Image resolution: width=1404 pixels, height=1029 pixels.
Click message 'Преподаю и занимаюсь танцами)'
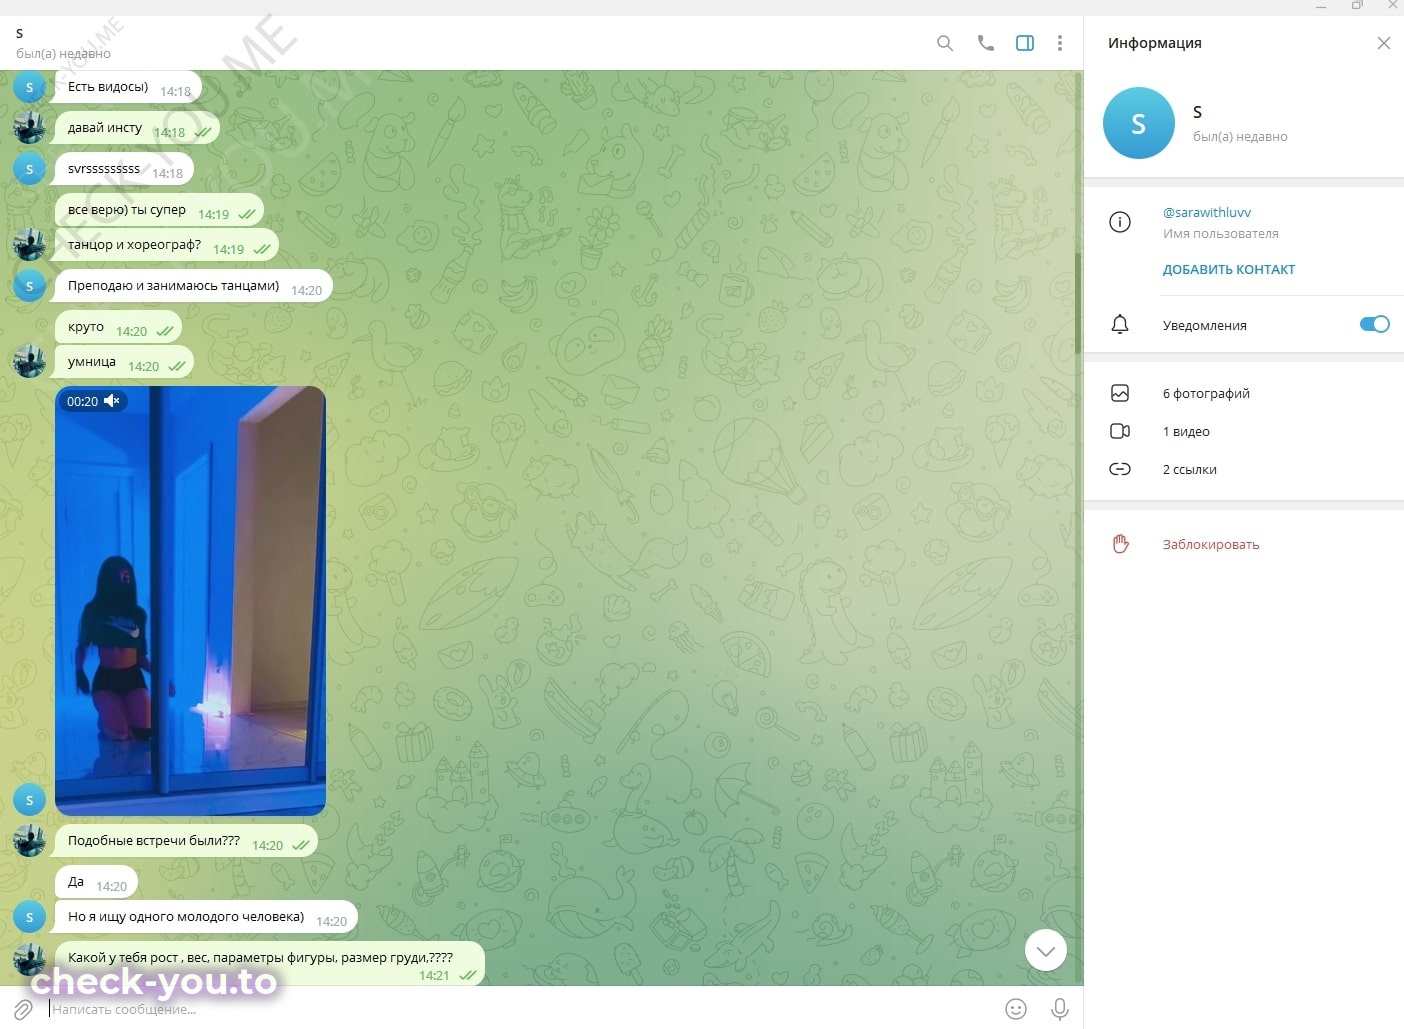click(x=194, y=286)
